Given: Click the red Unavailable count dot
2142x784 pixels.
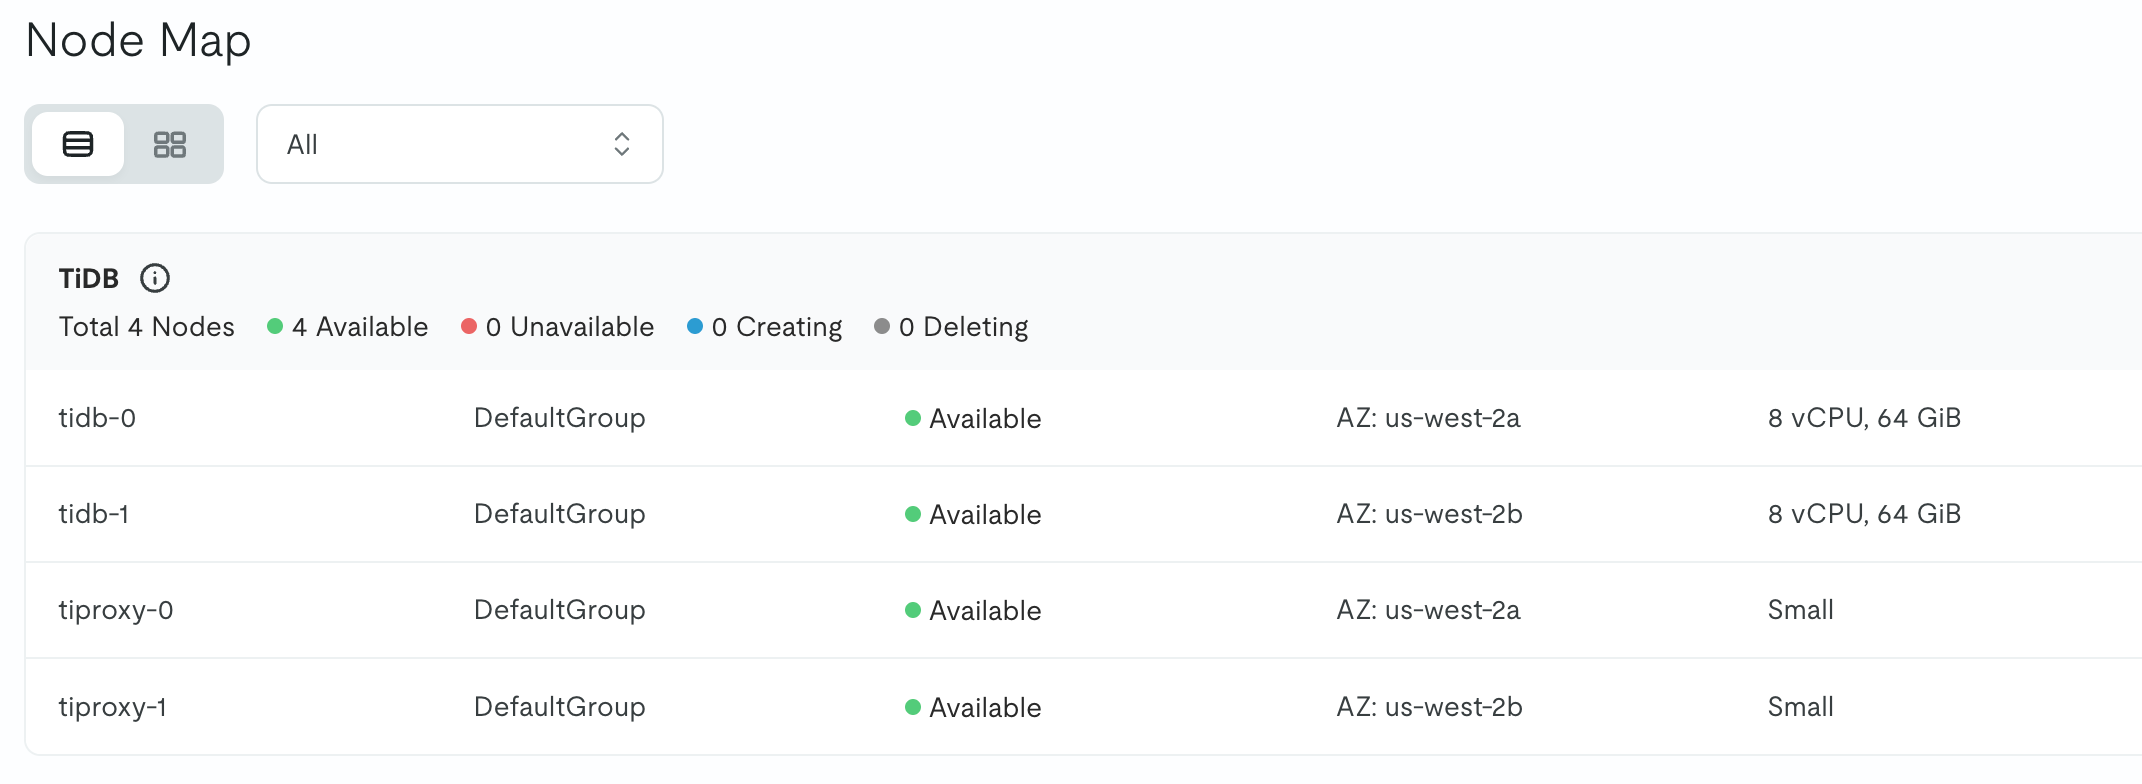Looking at the screenshot, I should [x=469, y=326].
